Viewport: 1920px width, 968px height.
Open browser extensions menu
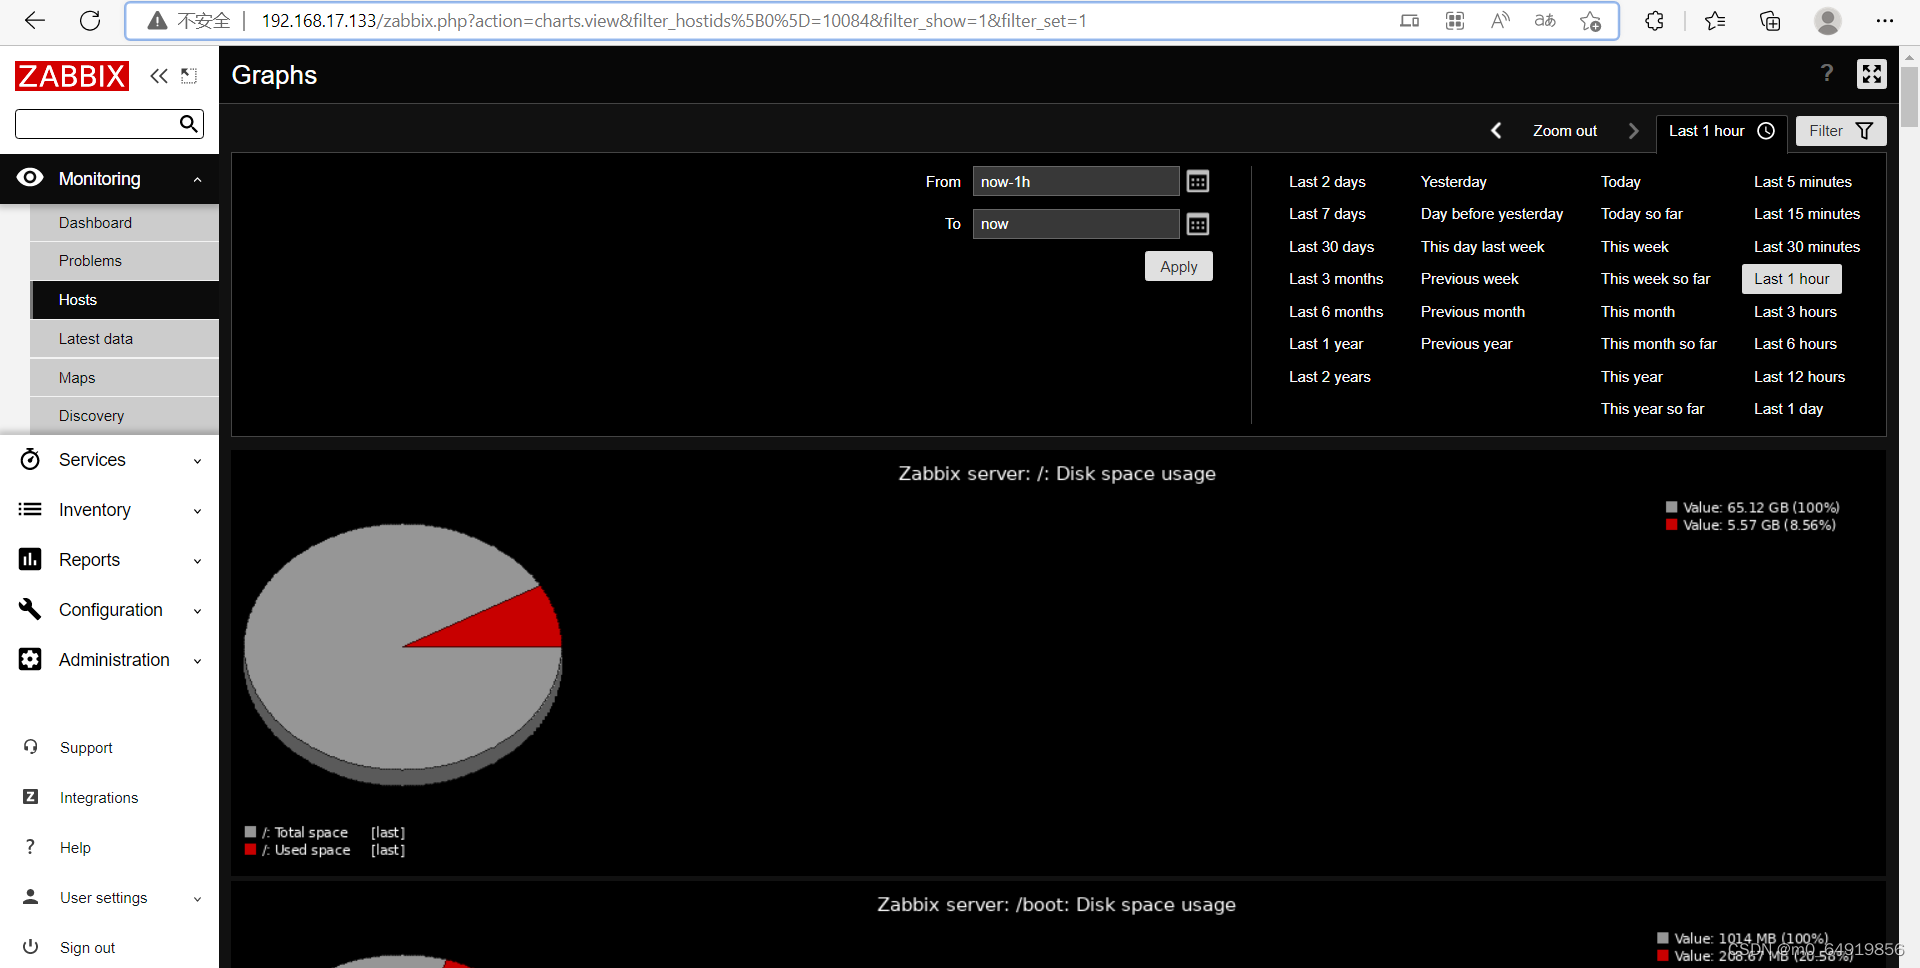1654,21
